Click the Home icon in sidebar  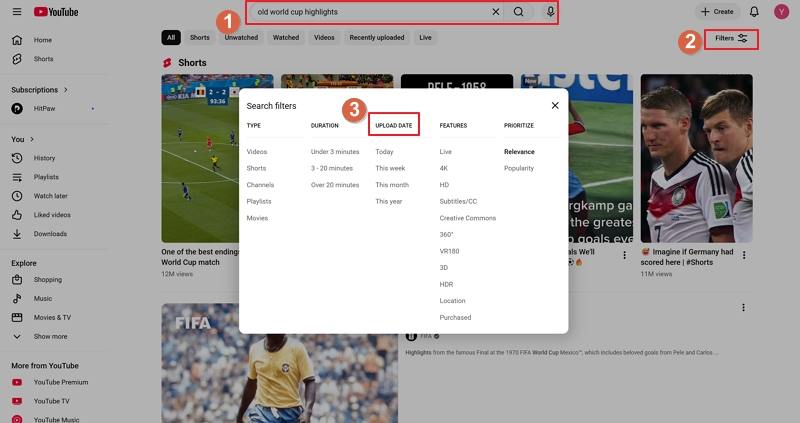point(17,40)
